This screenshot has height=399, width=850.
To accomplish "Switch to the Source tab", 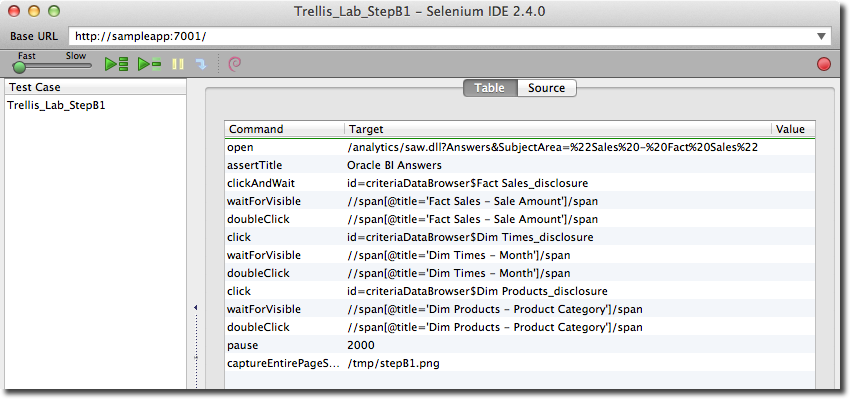I will [x=546, y=88].
